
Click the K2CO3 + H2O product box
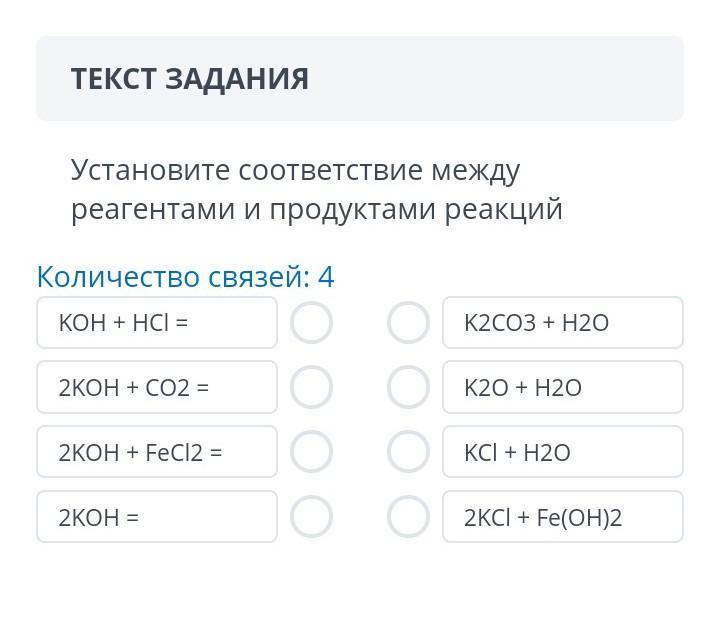[562, 323]
